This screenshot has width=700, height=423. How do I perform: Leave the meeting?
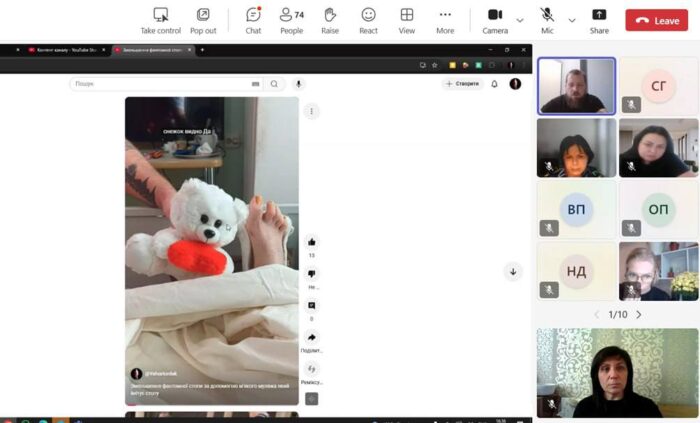657,20
